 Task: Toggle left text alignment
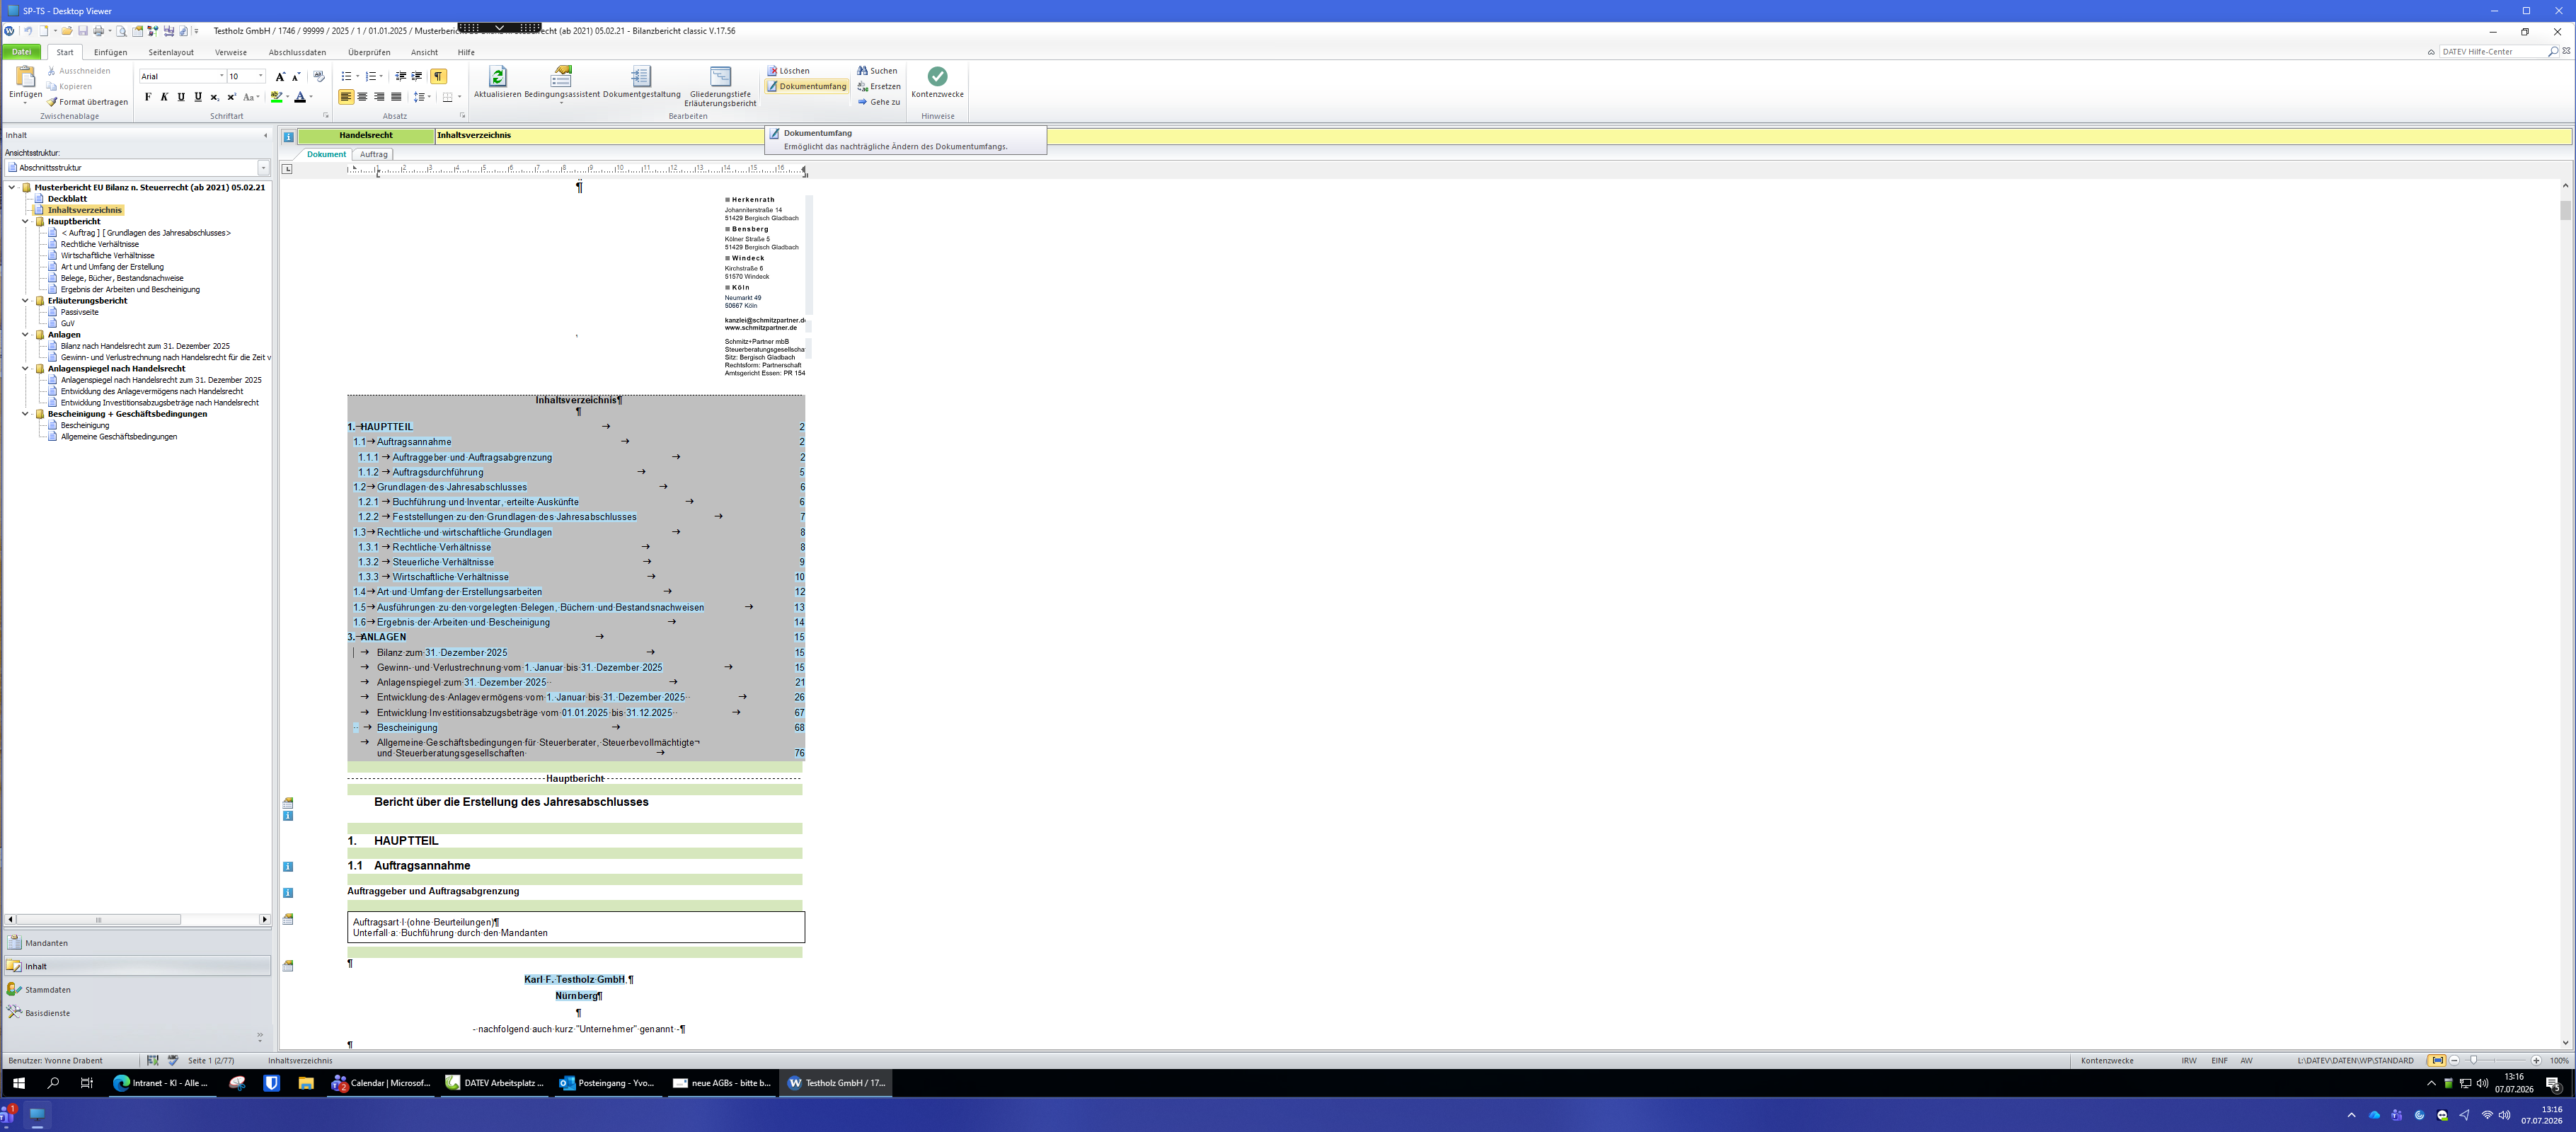346,97
